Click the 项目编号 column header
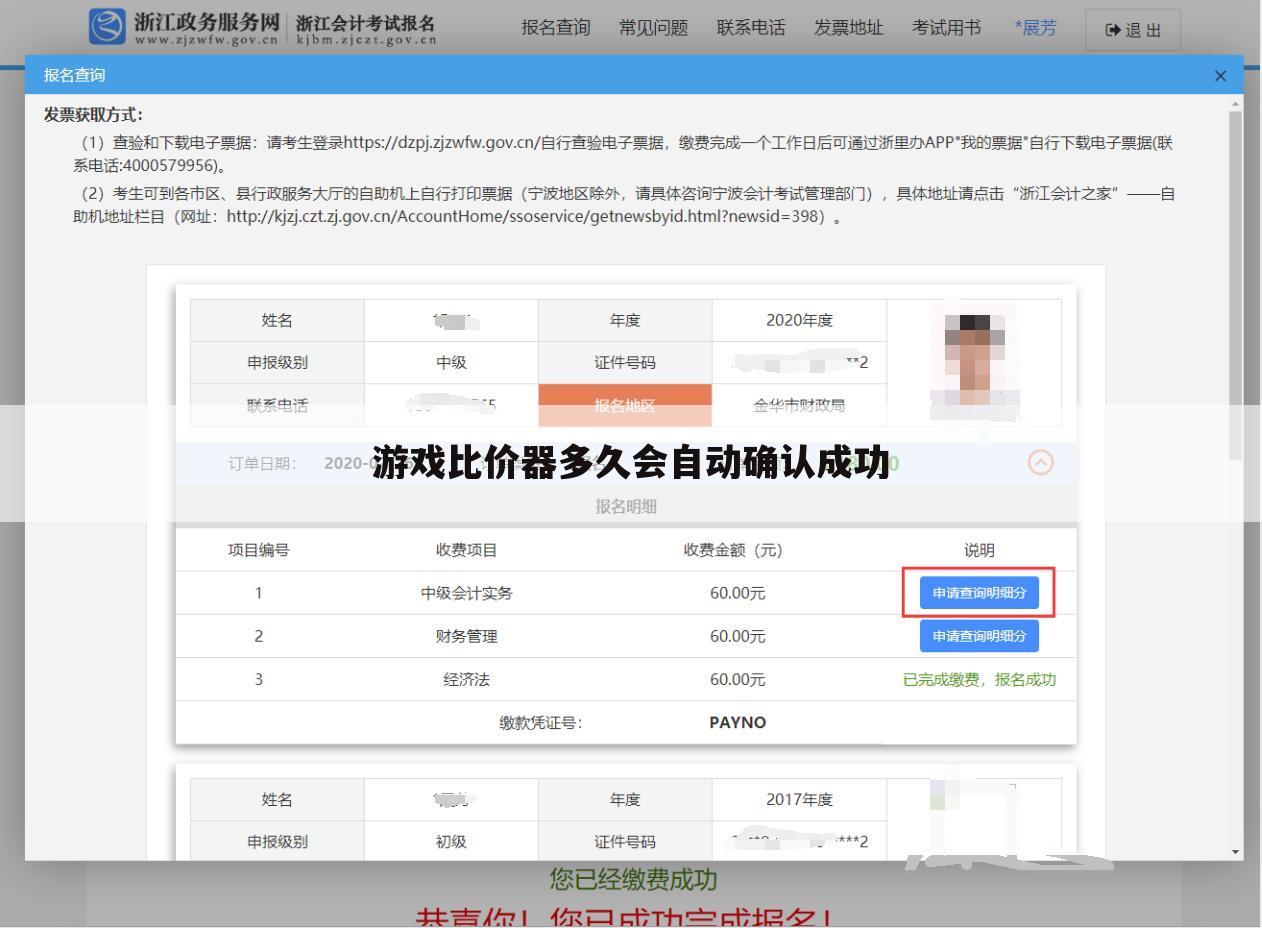The image size is (1262, 928). 259,550
